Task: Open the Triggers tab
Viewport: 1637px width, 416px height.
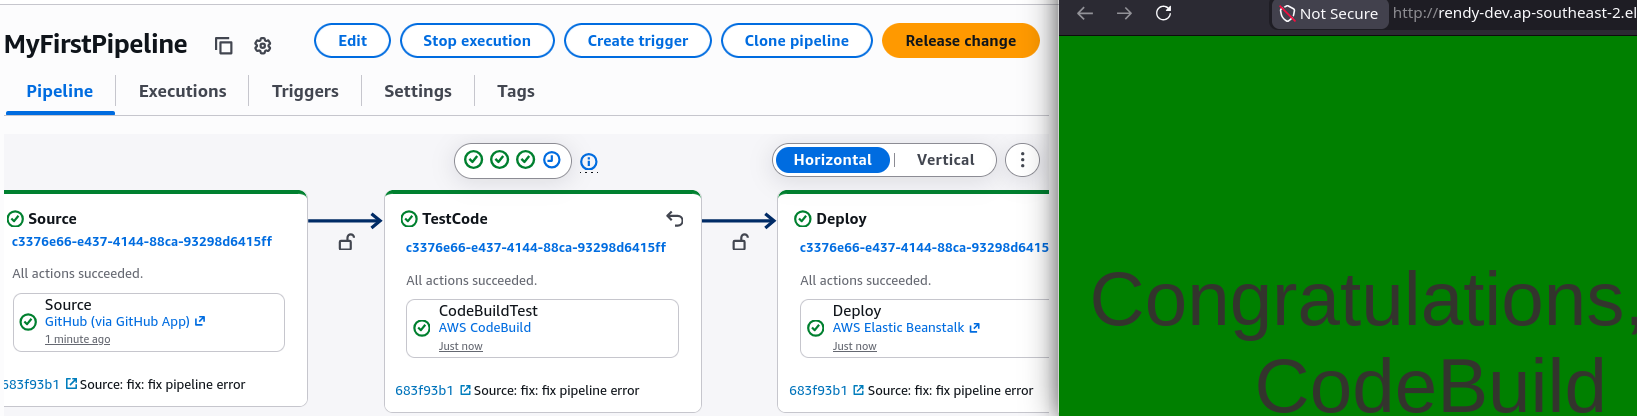Action: (305, 91)
